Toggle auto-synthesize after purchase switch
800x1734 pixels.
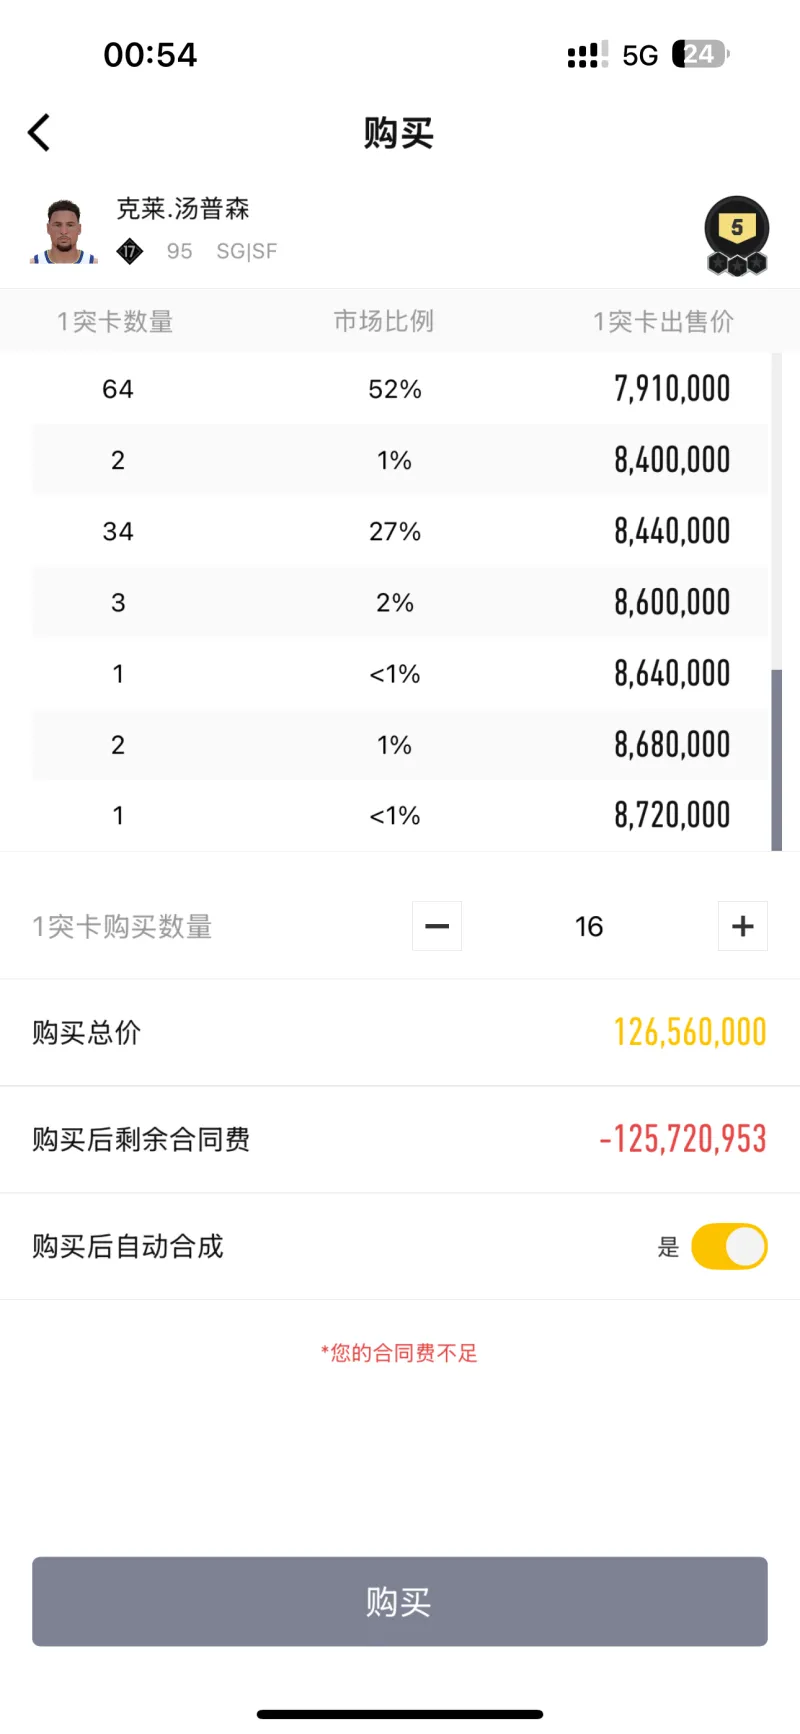coord(729,1246)
